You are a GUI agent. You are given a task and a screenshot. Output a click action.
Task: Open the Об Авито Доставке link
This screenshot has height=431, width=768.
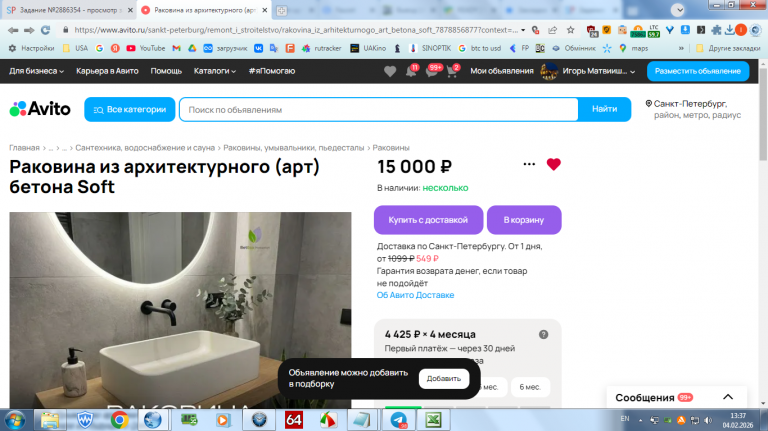(x=415, y=295)
